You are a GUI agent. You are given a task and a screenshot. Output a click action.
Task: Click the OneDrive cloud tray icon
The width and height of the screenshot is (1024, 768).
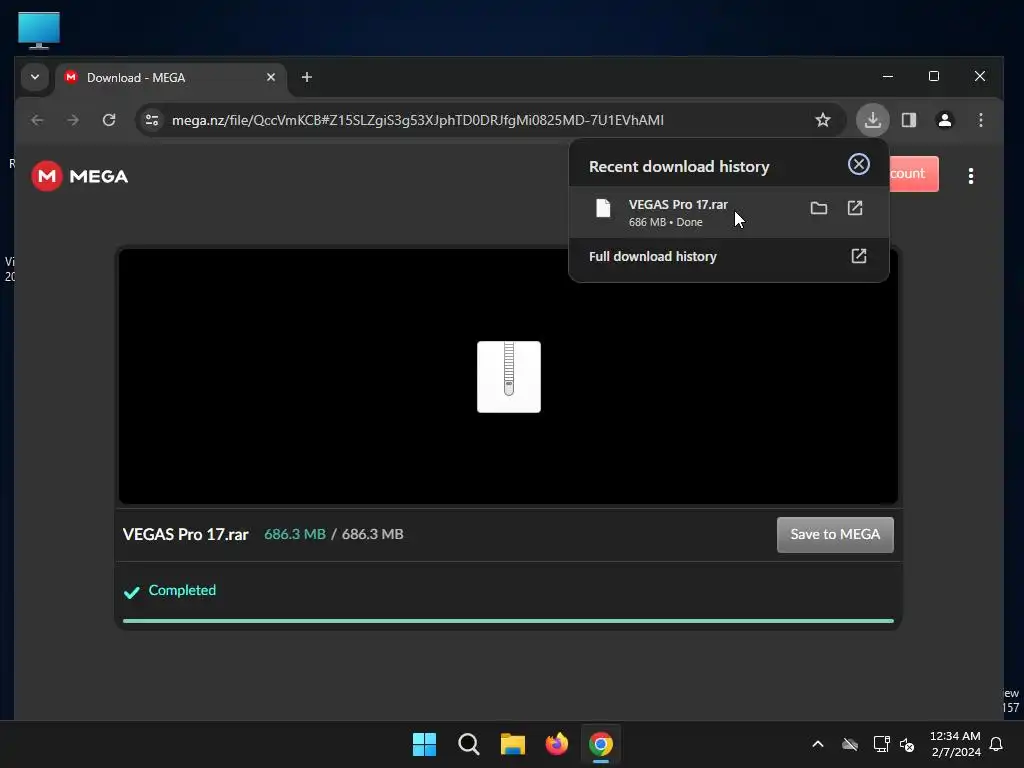(850, 744)
